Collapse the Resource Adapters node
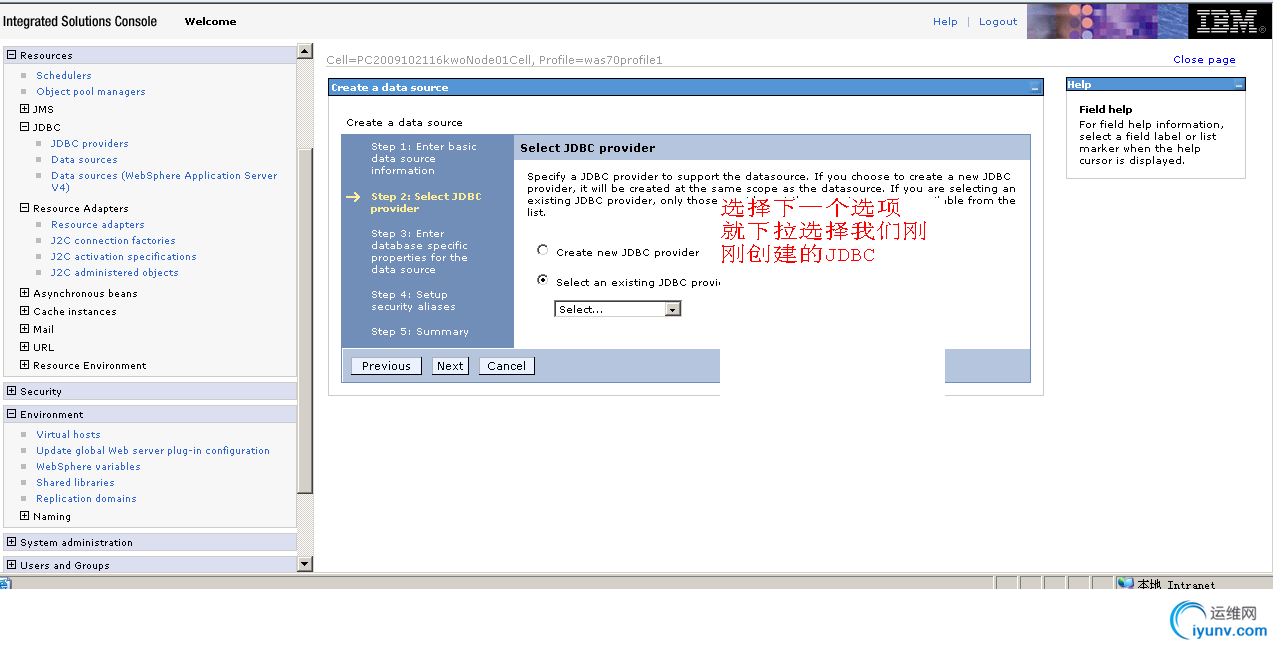The image size is (1273, 647). [25, 208]
